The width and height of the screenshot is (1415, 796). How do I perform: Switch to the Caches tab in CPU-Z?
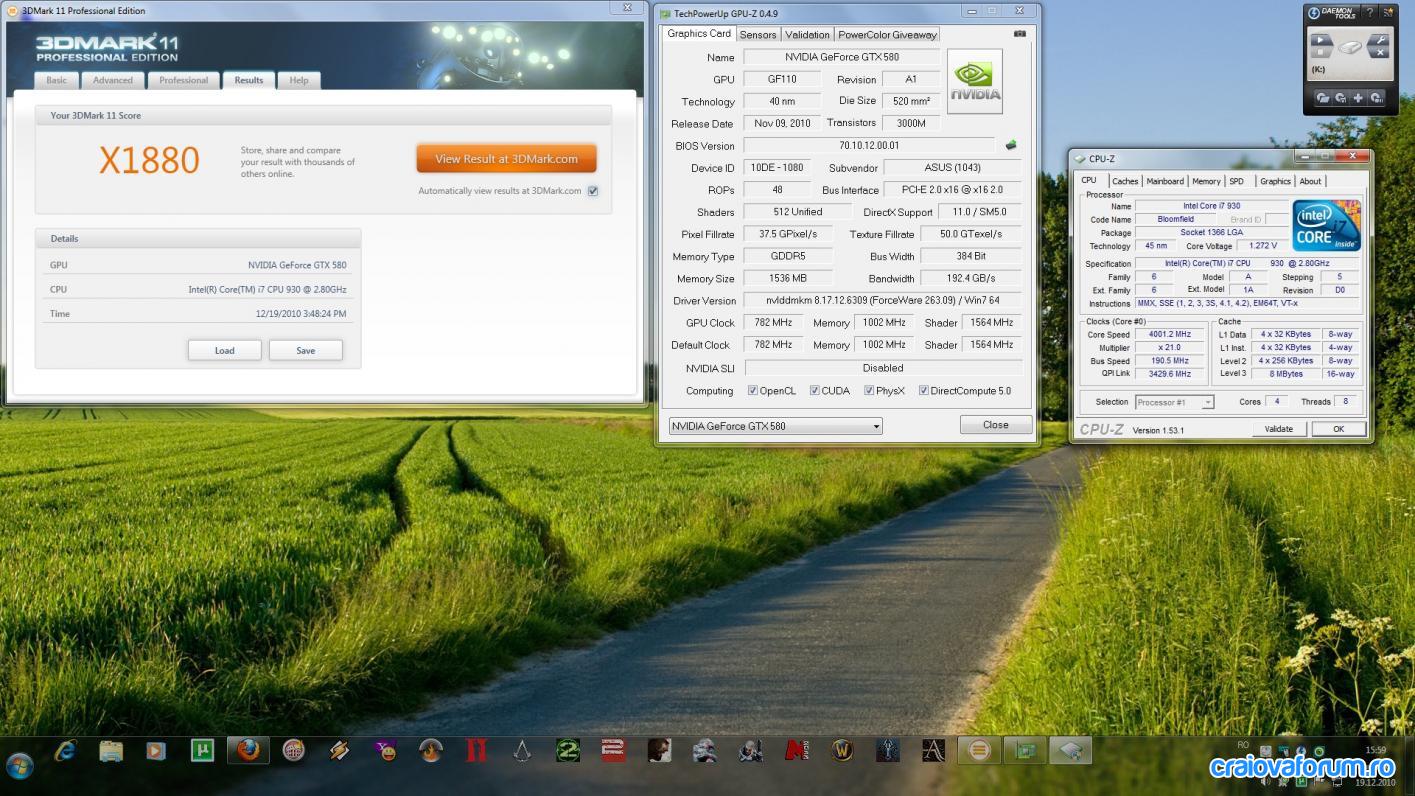[1125, 181]
